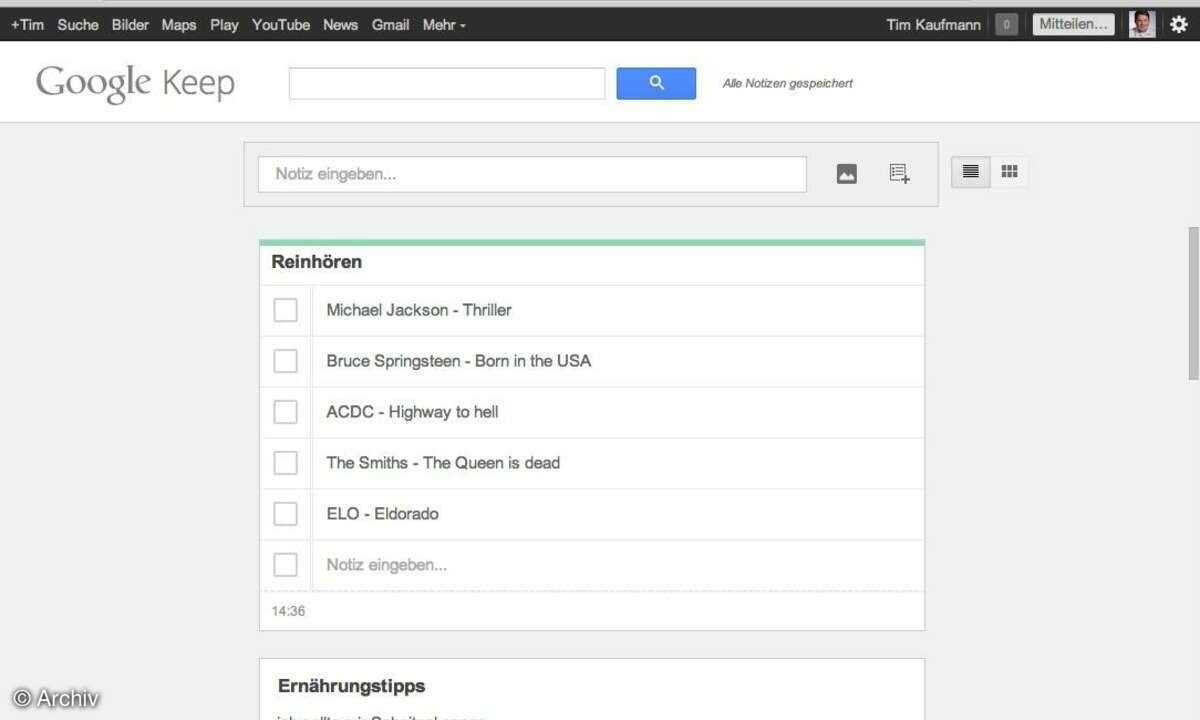This screenshot has width=1200, height=720.
Task: Switch to grid view layout
Action: [x=1009, y=172]
